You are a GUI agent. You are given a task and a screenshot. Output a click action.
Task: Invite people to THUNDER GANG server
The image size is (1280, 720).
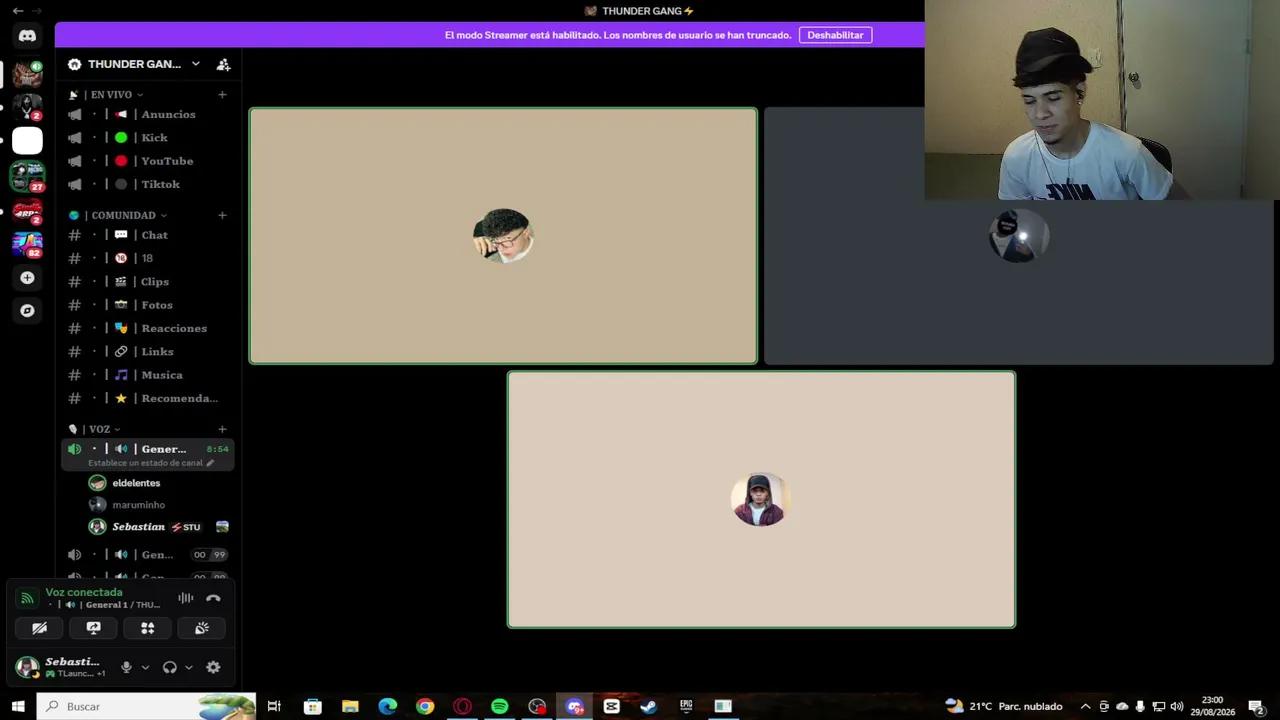coord(224,64)
